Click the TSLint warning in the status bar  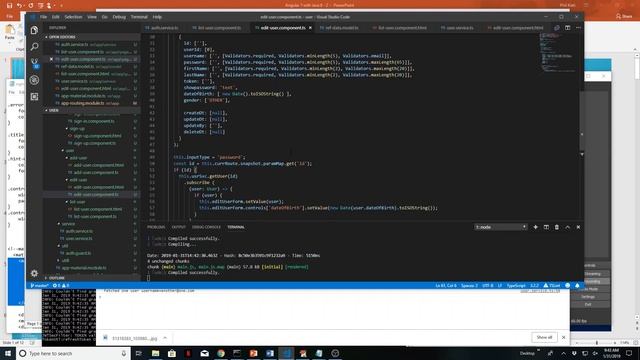pos(552,285)
